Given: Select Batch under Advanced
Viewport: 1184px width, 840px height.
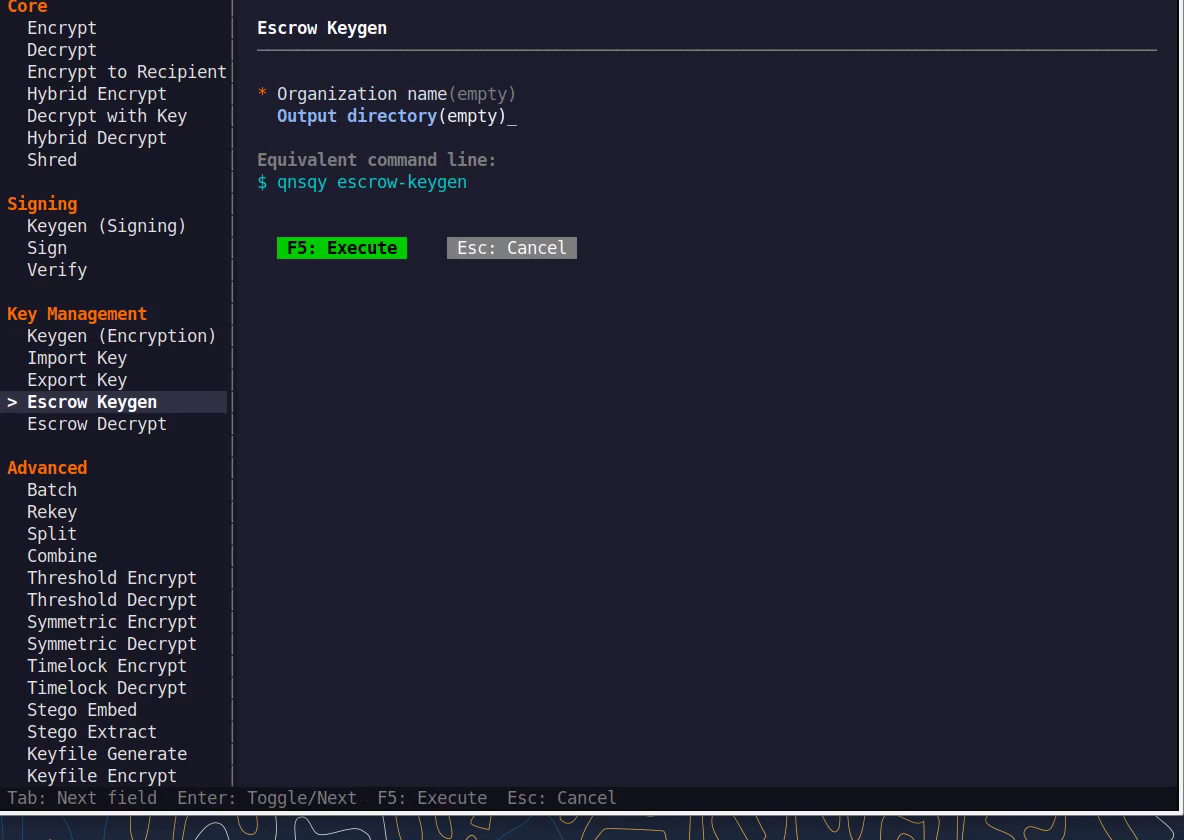Looking at the screenshot, I should point(52,489).
